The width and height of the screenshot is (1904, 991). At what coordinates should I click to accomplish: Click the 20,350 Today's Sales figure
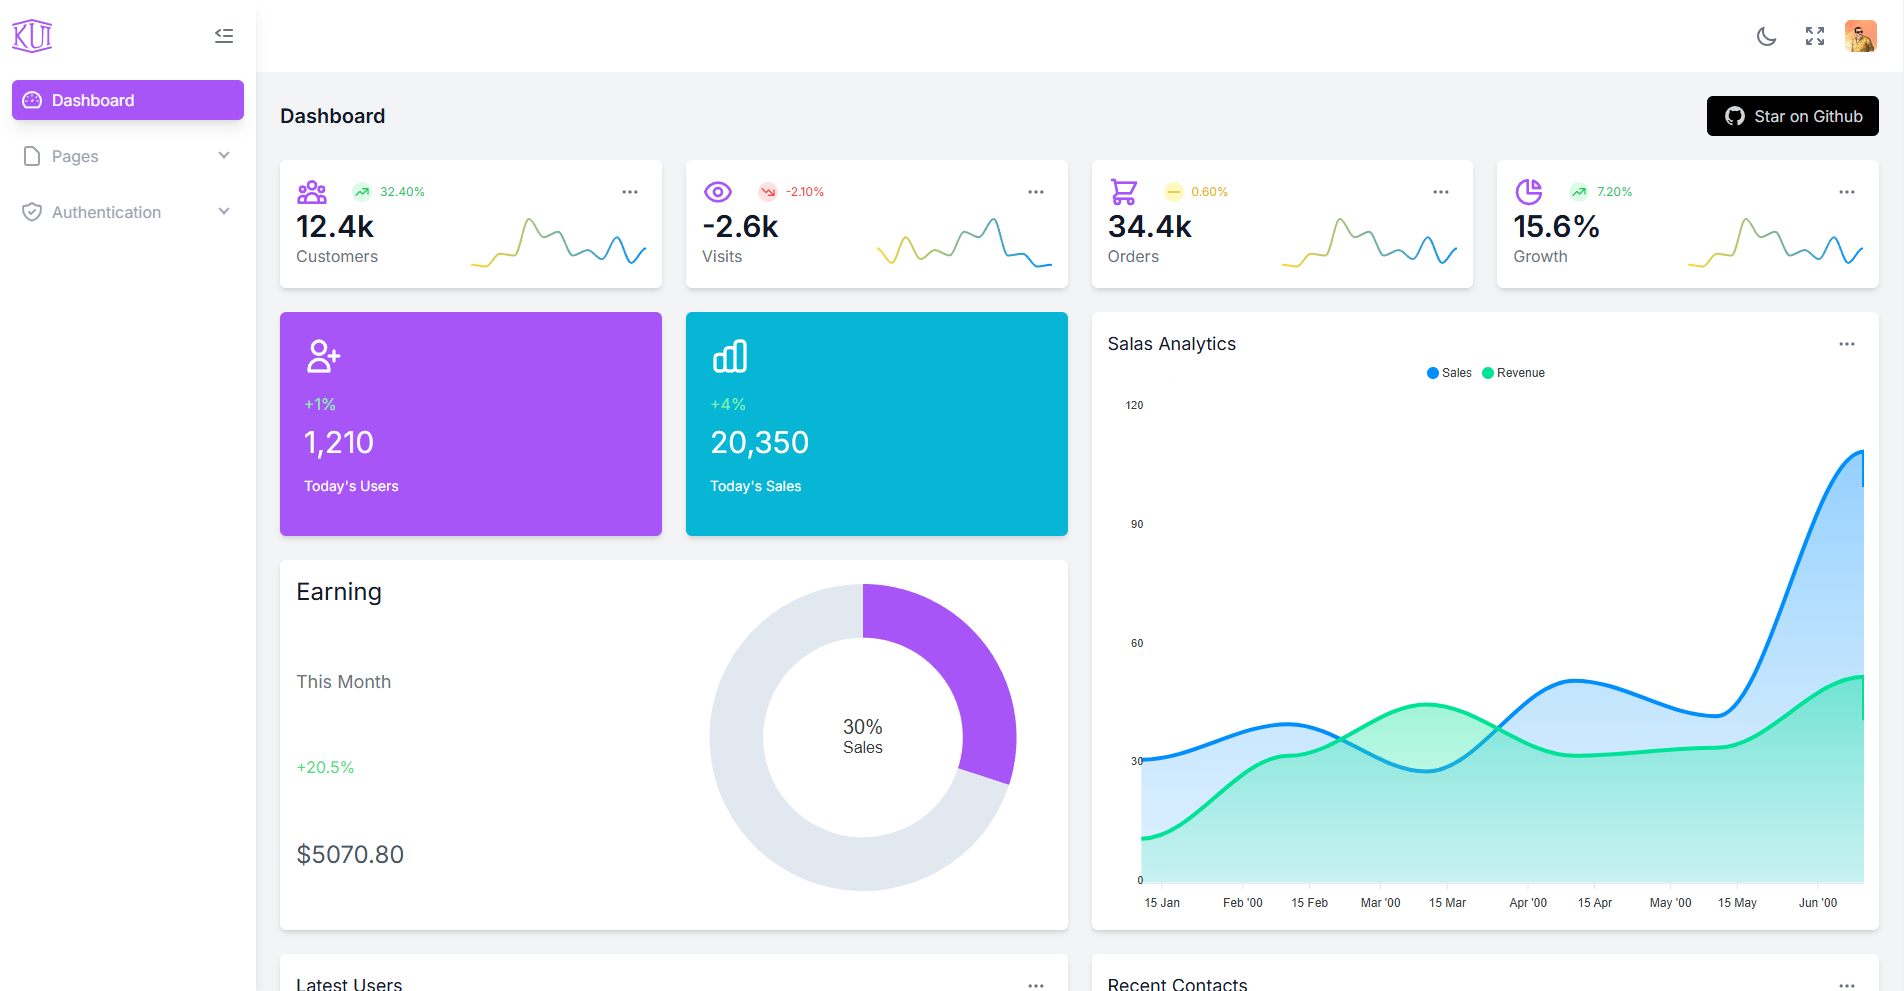click(x=760, y=442)
